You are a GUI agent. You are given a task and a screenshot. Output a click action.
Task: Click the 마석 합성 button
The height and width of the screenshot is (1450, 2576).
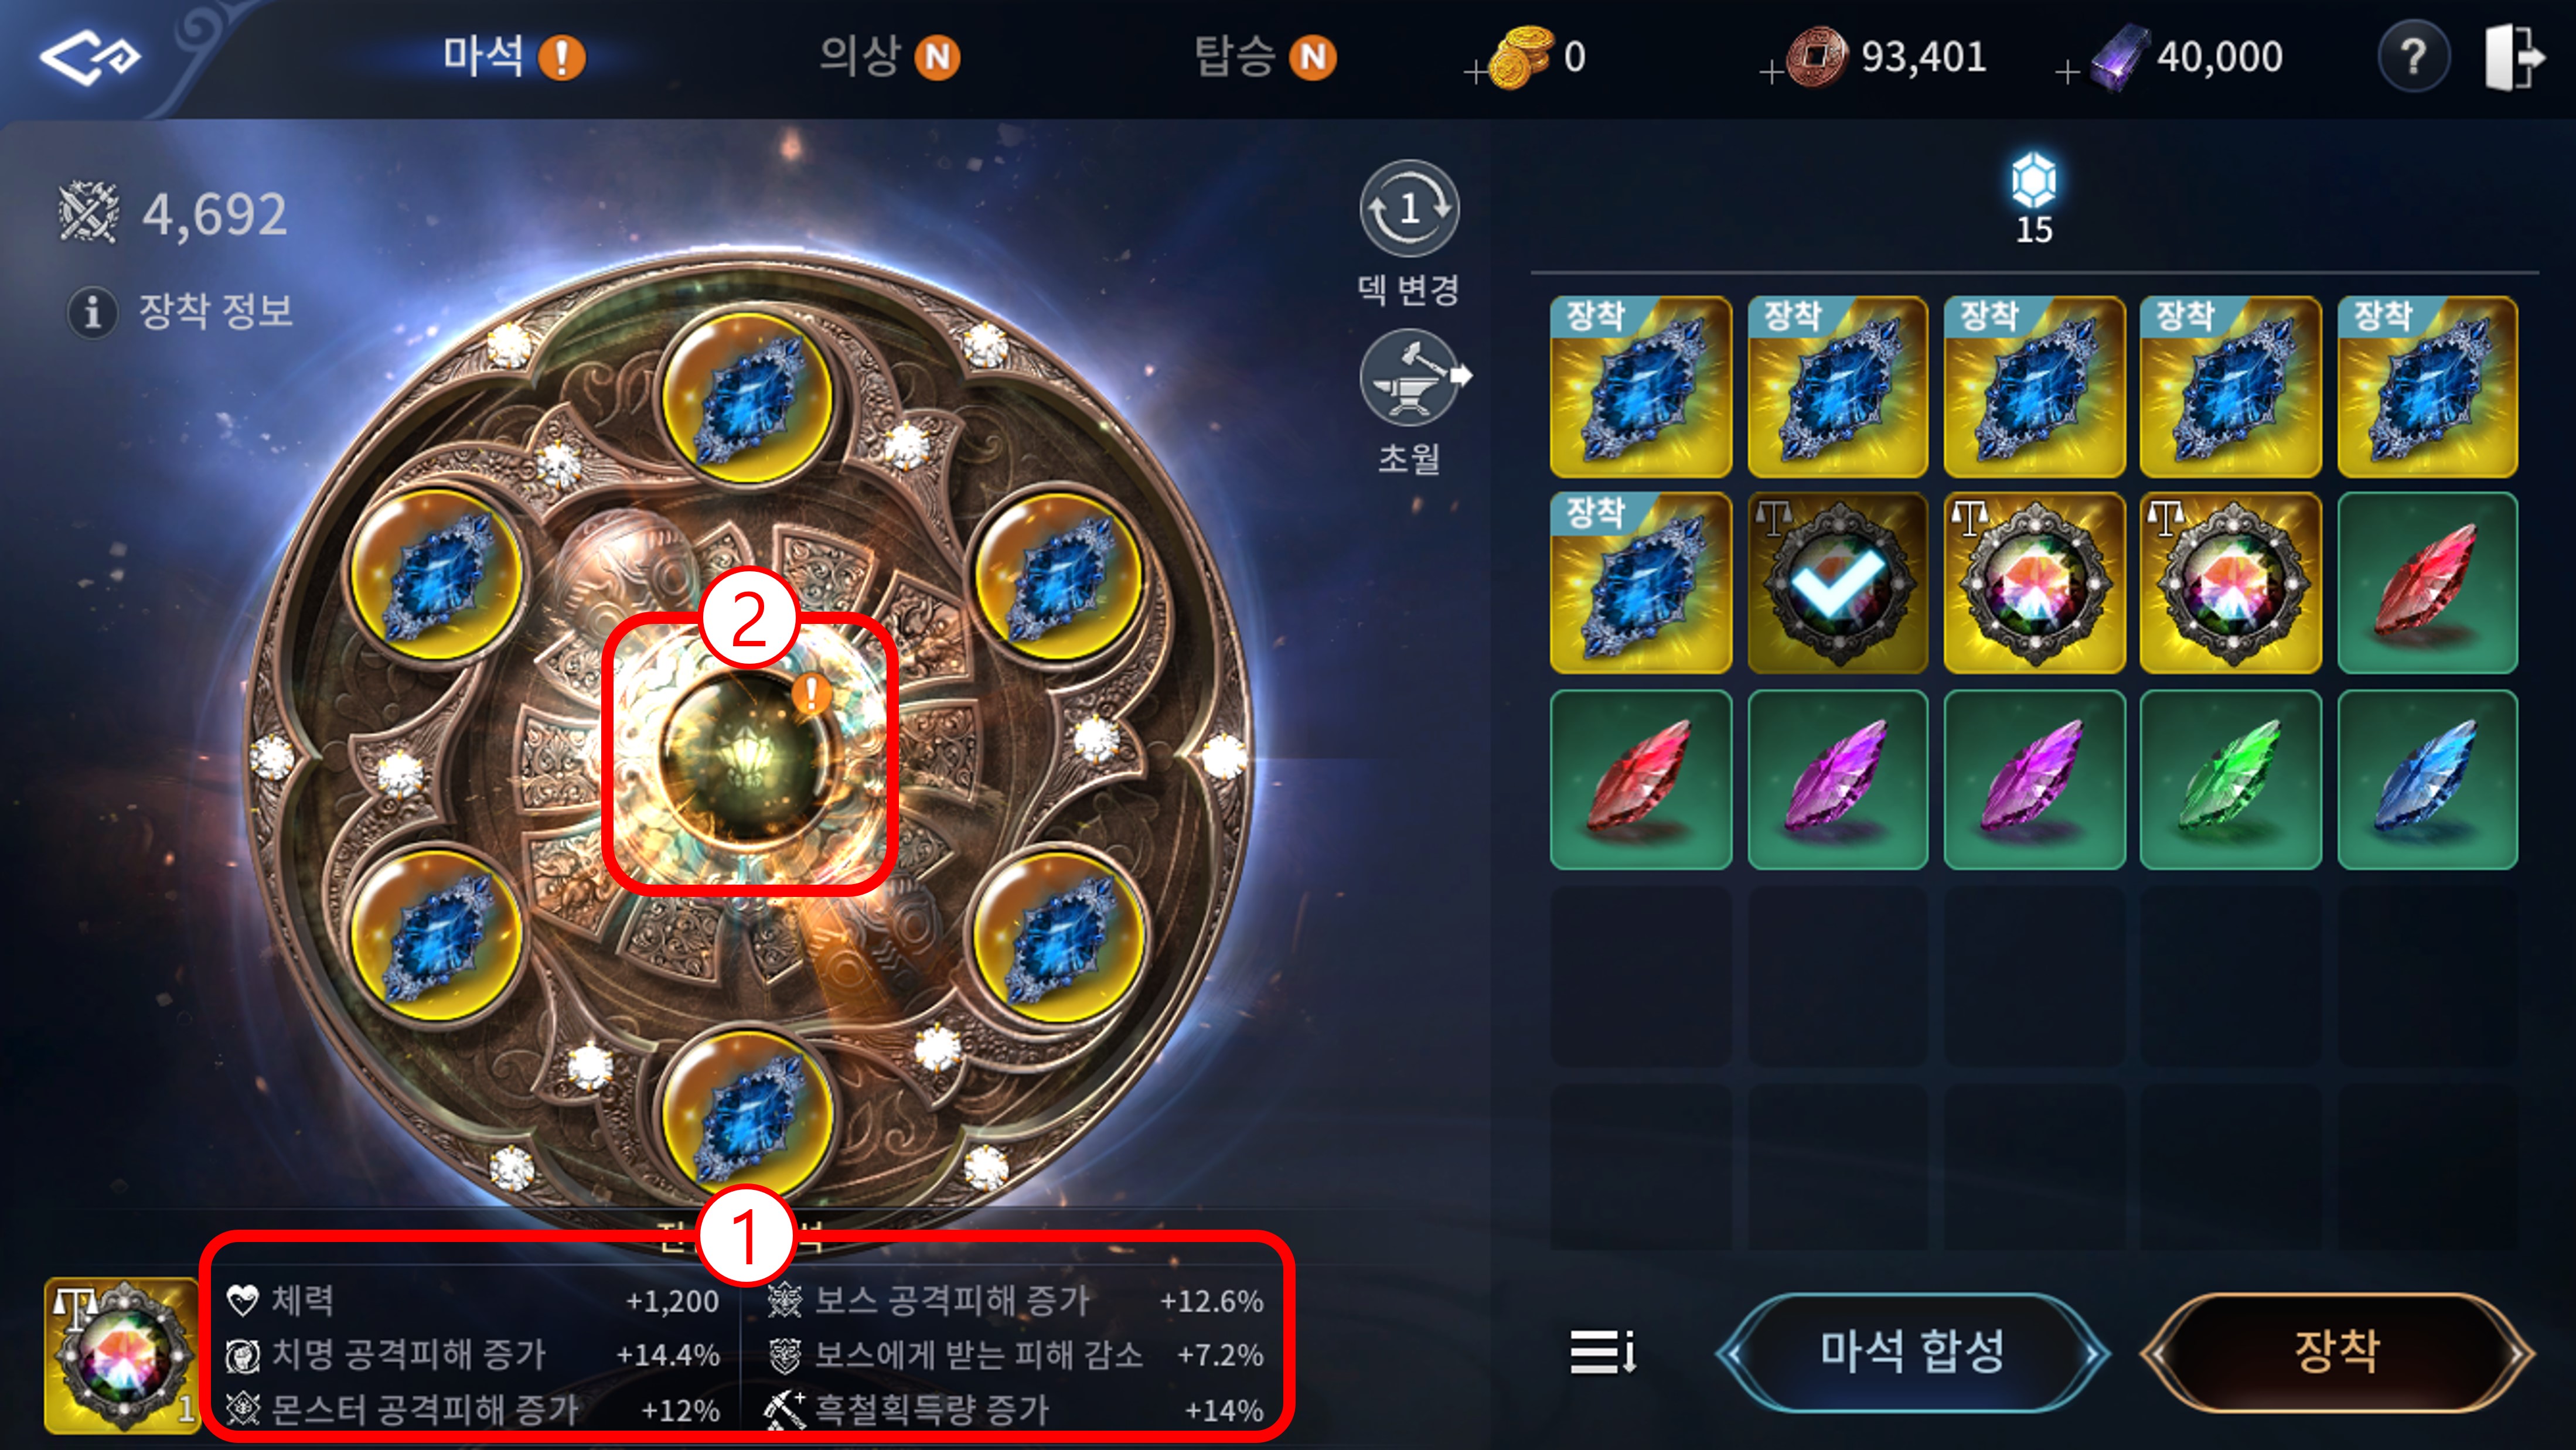[1912, 1352]
